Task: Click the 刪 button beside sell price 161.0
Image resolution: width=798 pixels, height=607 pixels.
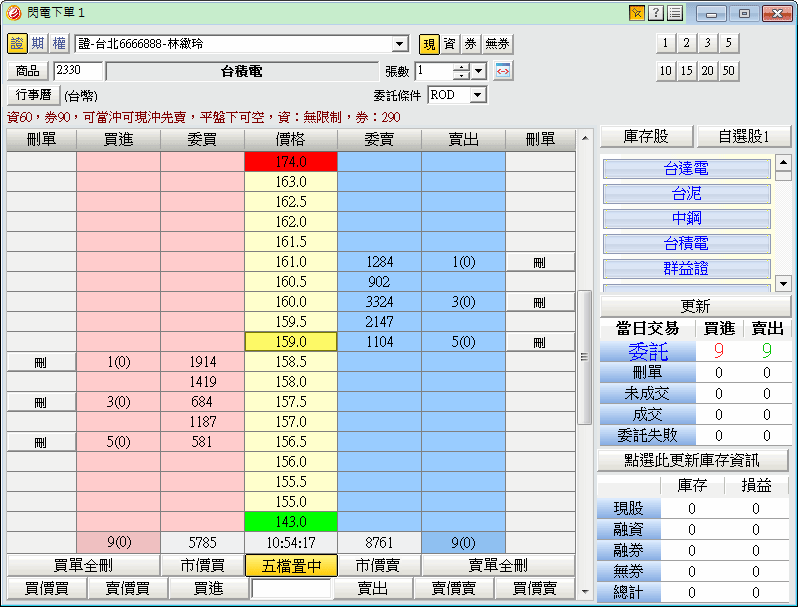Action: [540, 262]
